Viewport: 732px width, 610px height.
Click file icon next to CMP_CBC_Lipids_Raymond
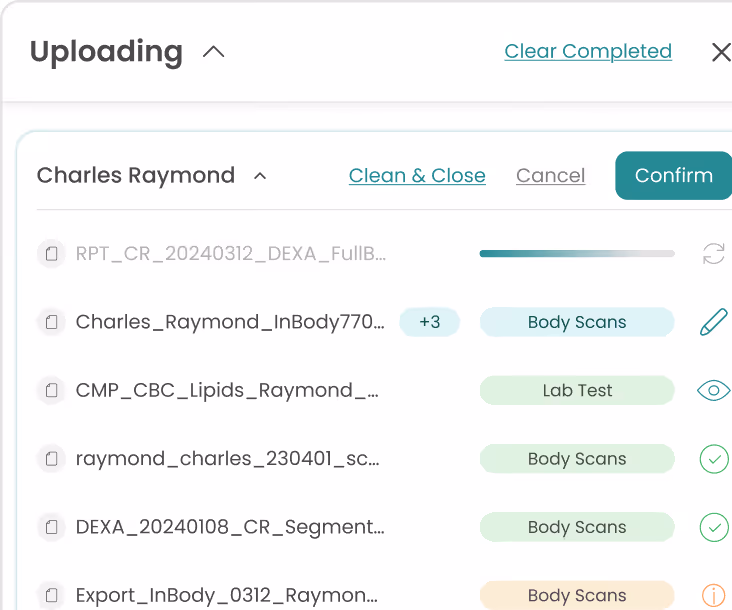51,390
